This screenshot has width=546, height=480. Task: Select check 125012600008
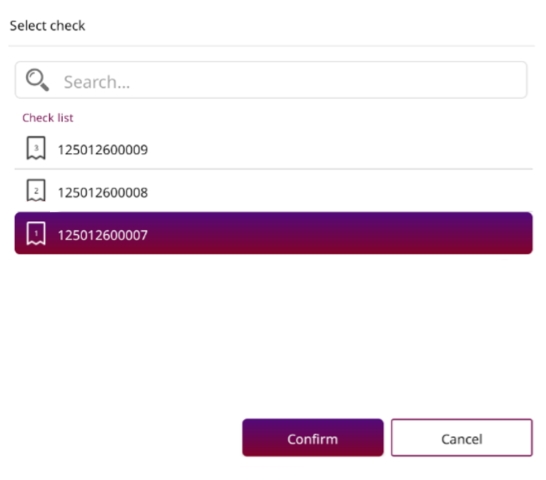(273, 192)
